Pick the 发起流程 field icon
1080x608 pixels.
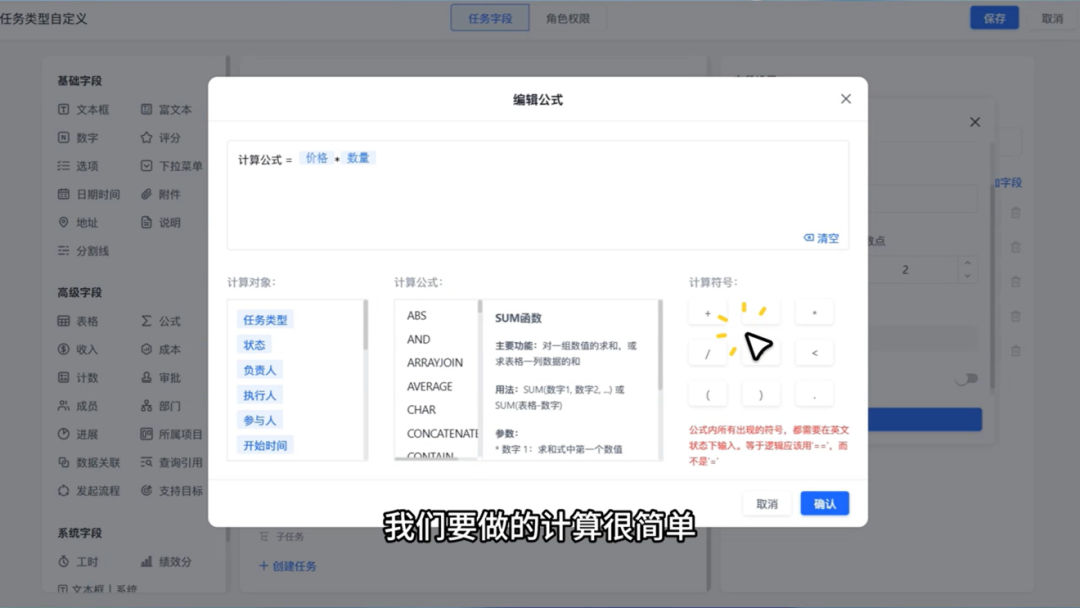point(63,490)
